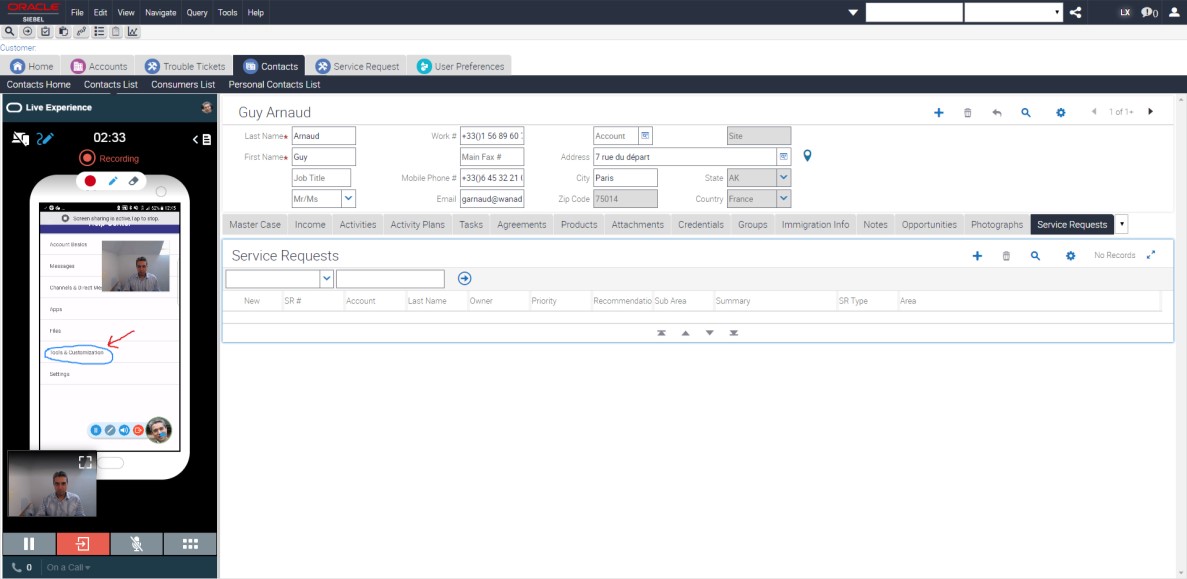1187x579 pixels.
Task: Select the eraser tool above the phone screen
Action: pos(134,181)
